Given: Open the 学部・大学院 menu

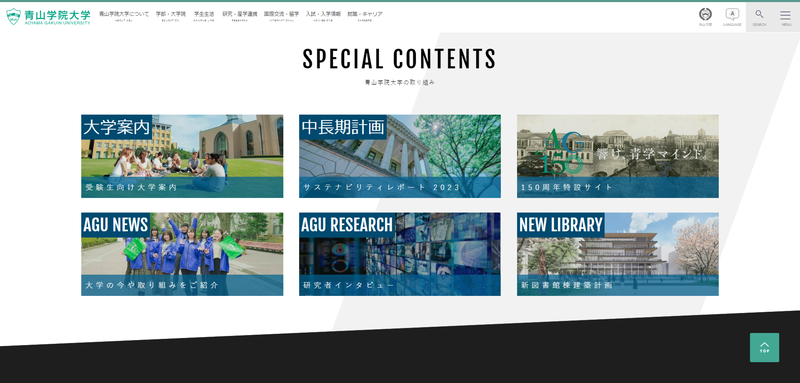Looking at the screenshot, I should 171,16.
